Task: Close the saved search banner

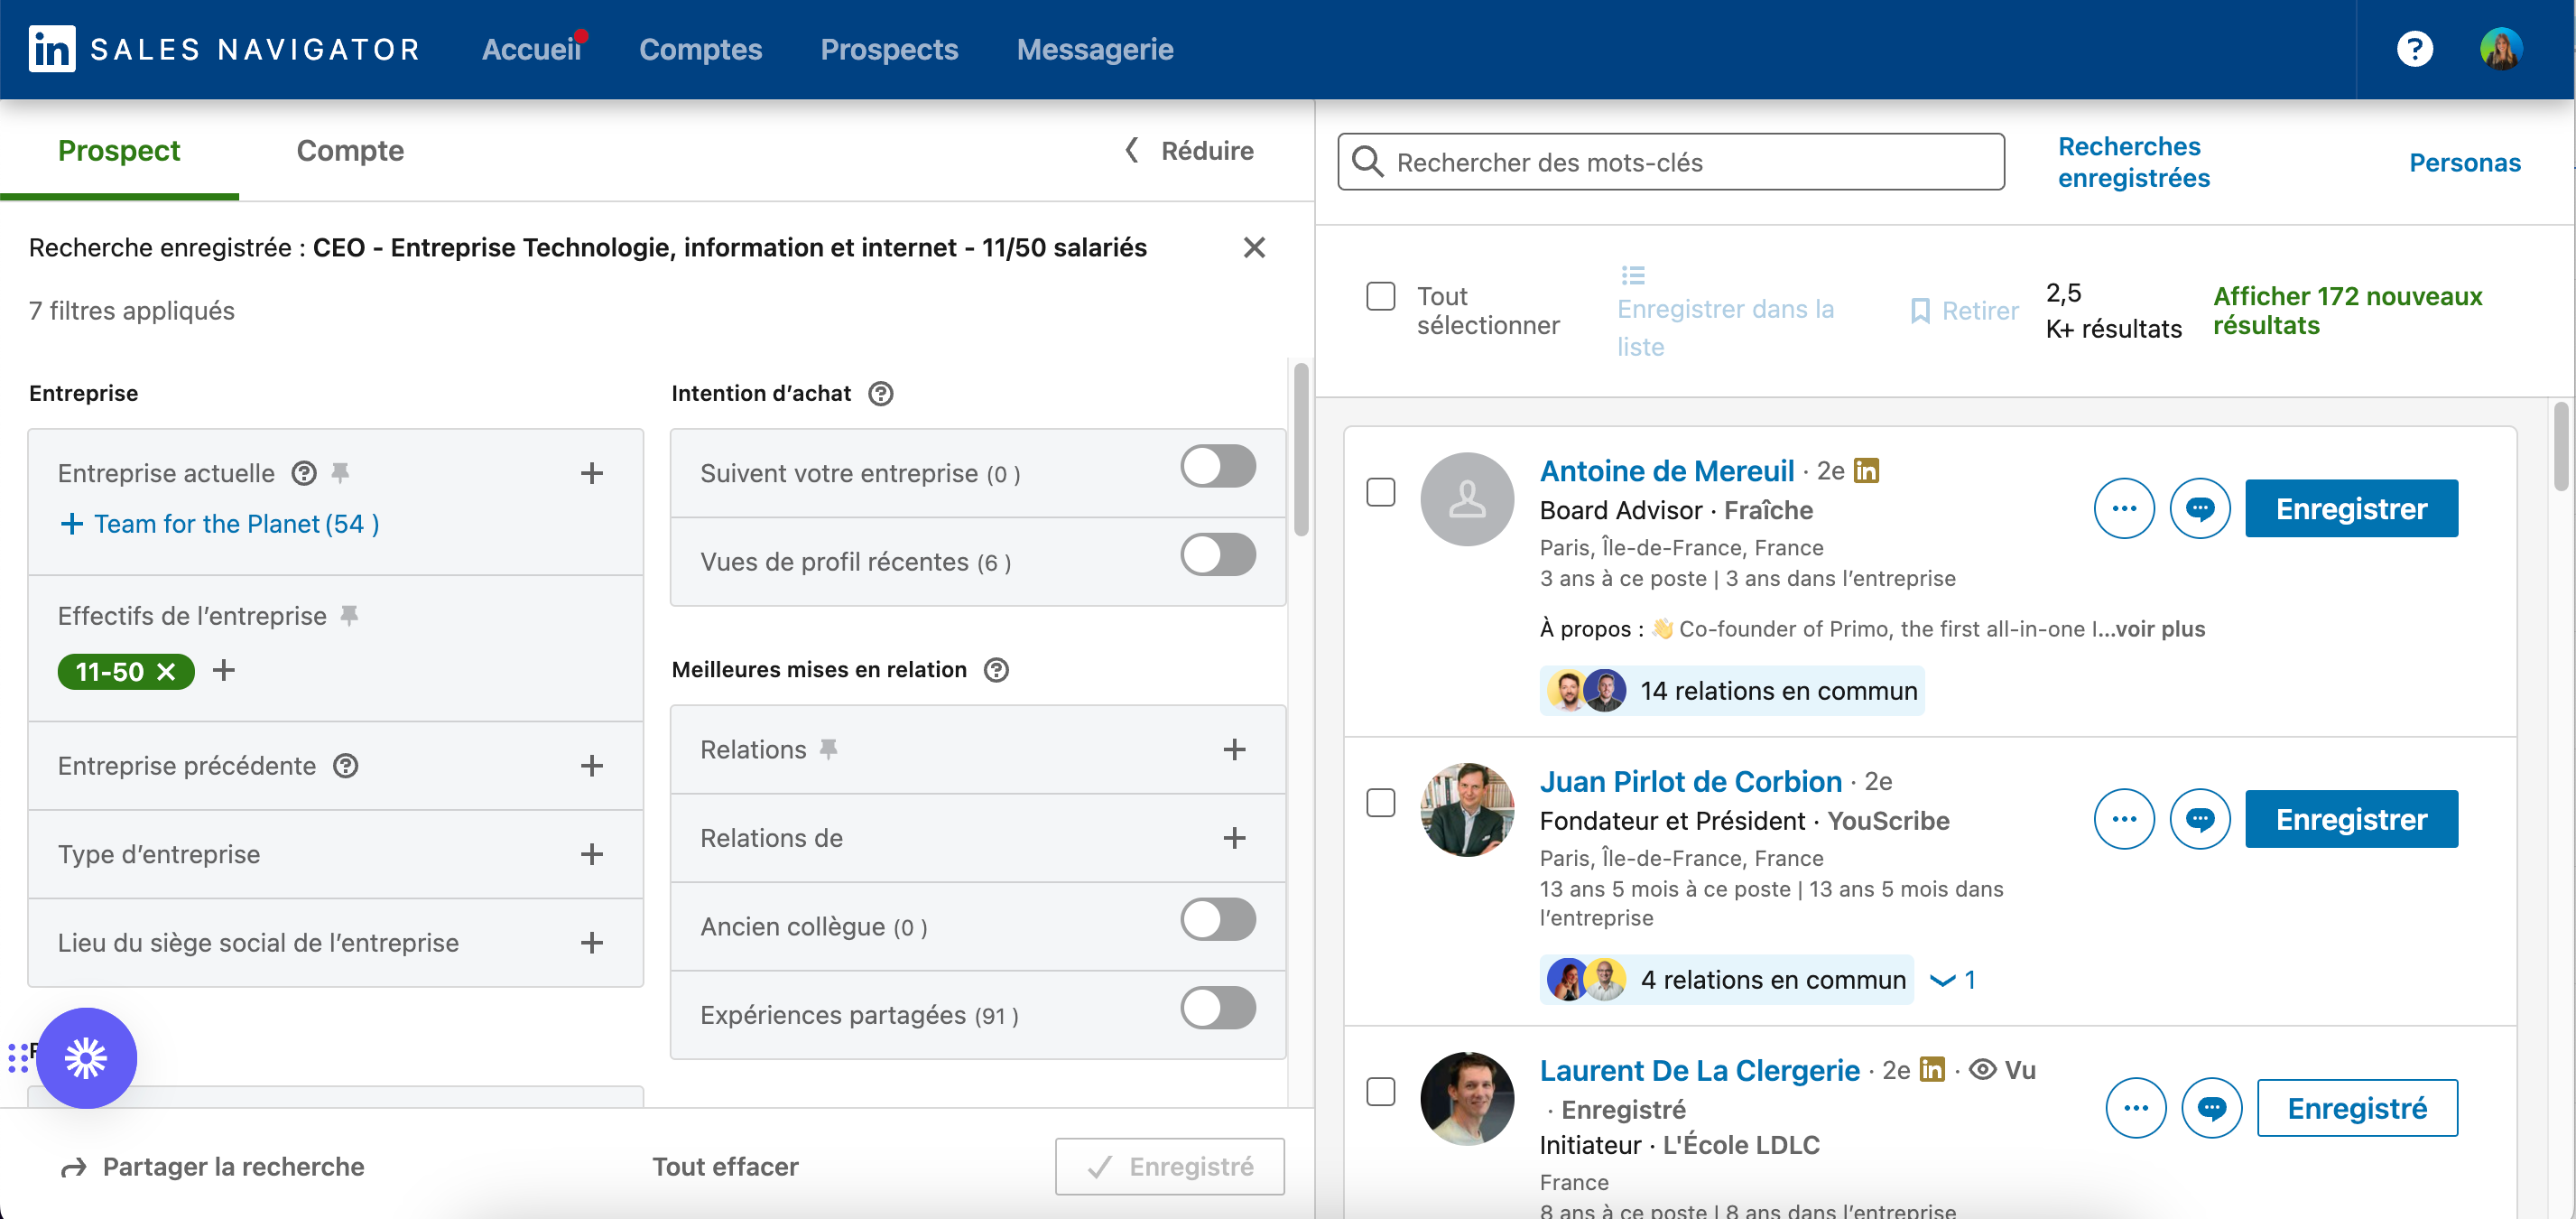Action: coord(1254,247)
